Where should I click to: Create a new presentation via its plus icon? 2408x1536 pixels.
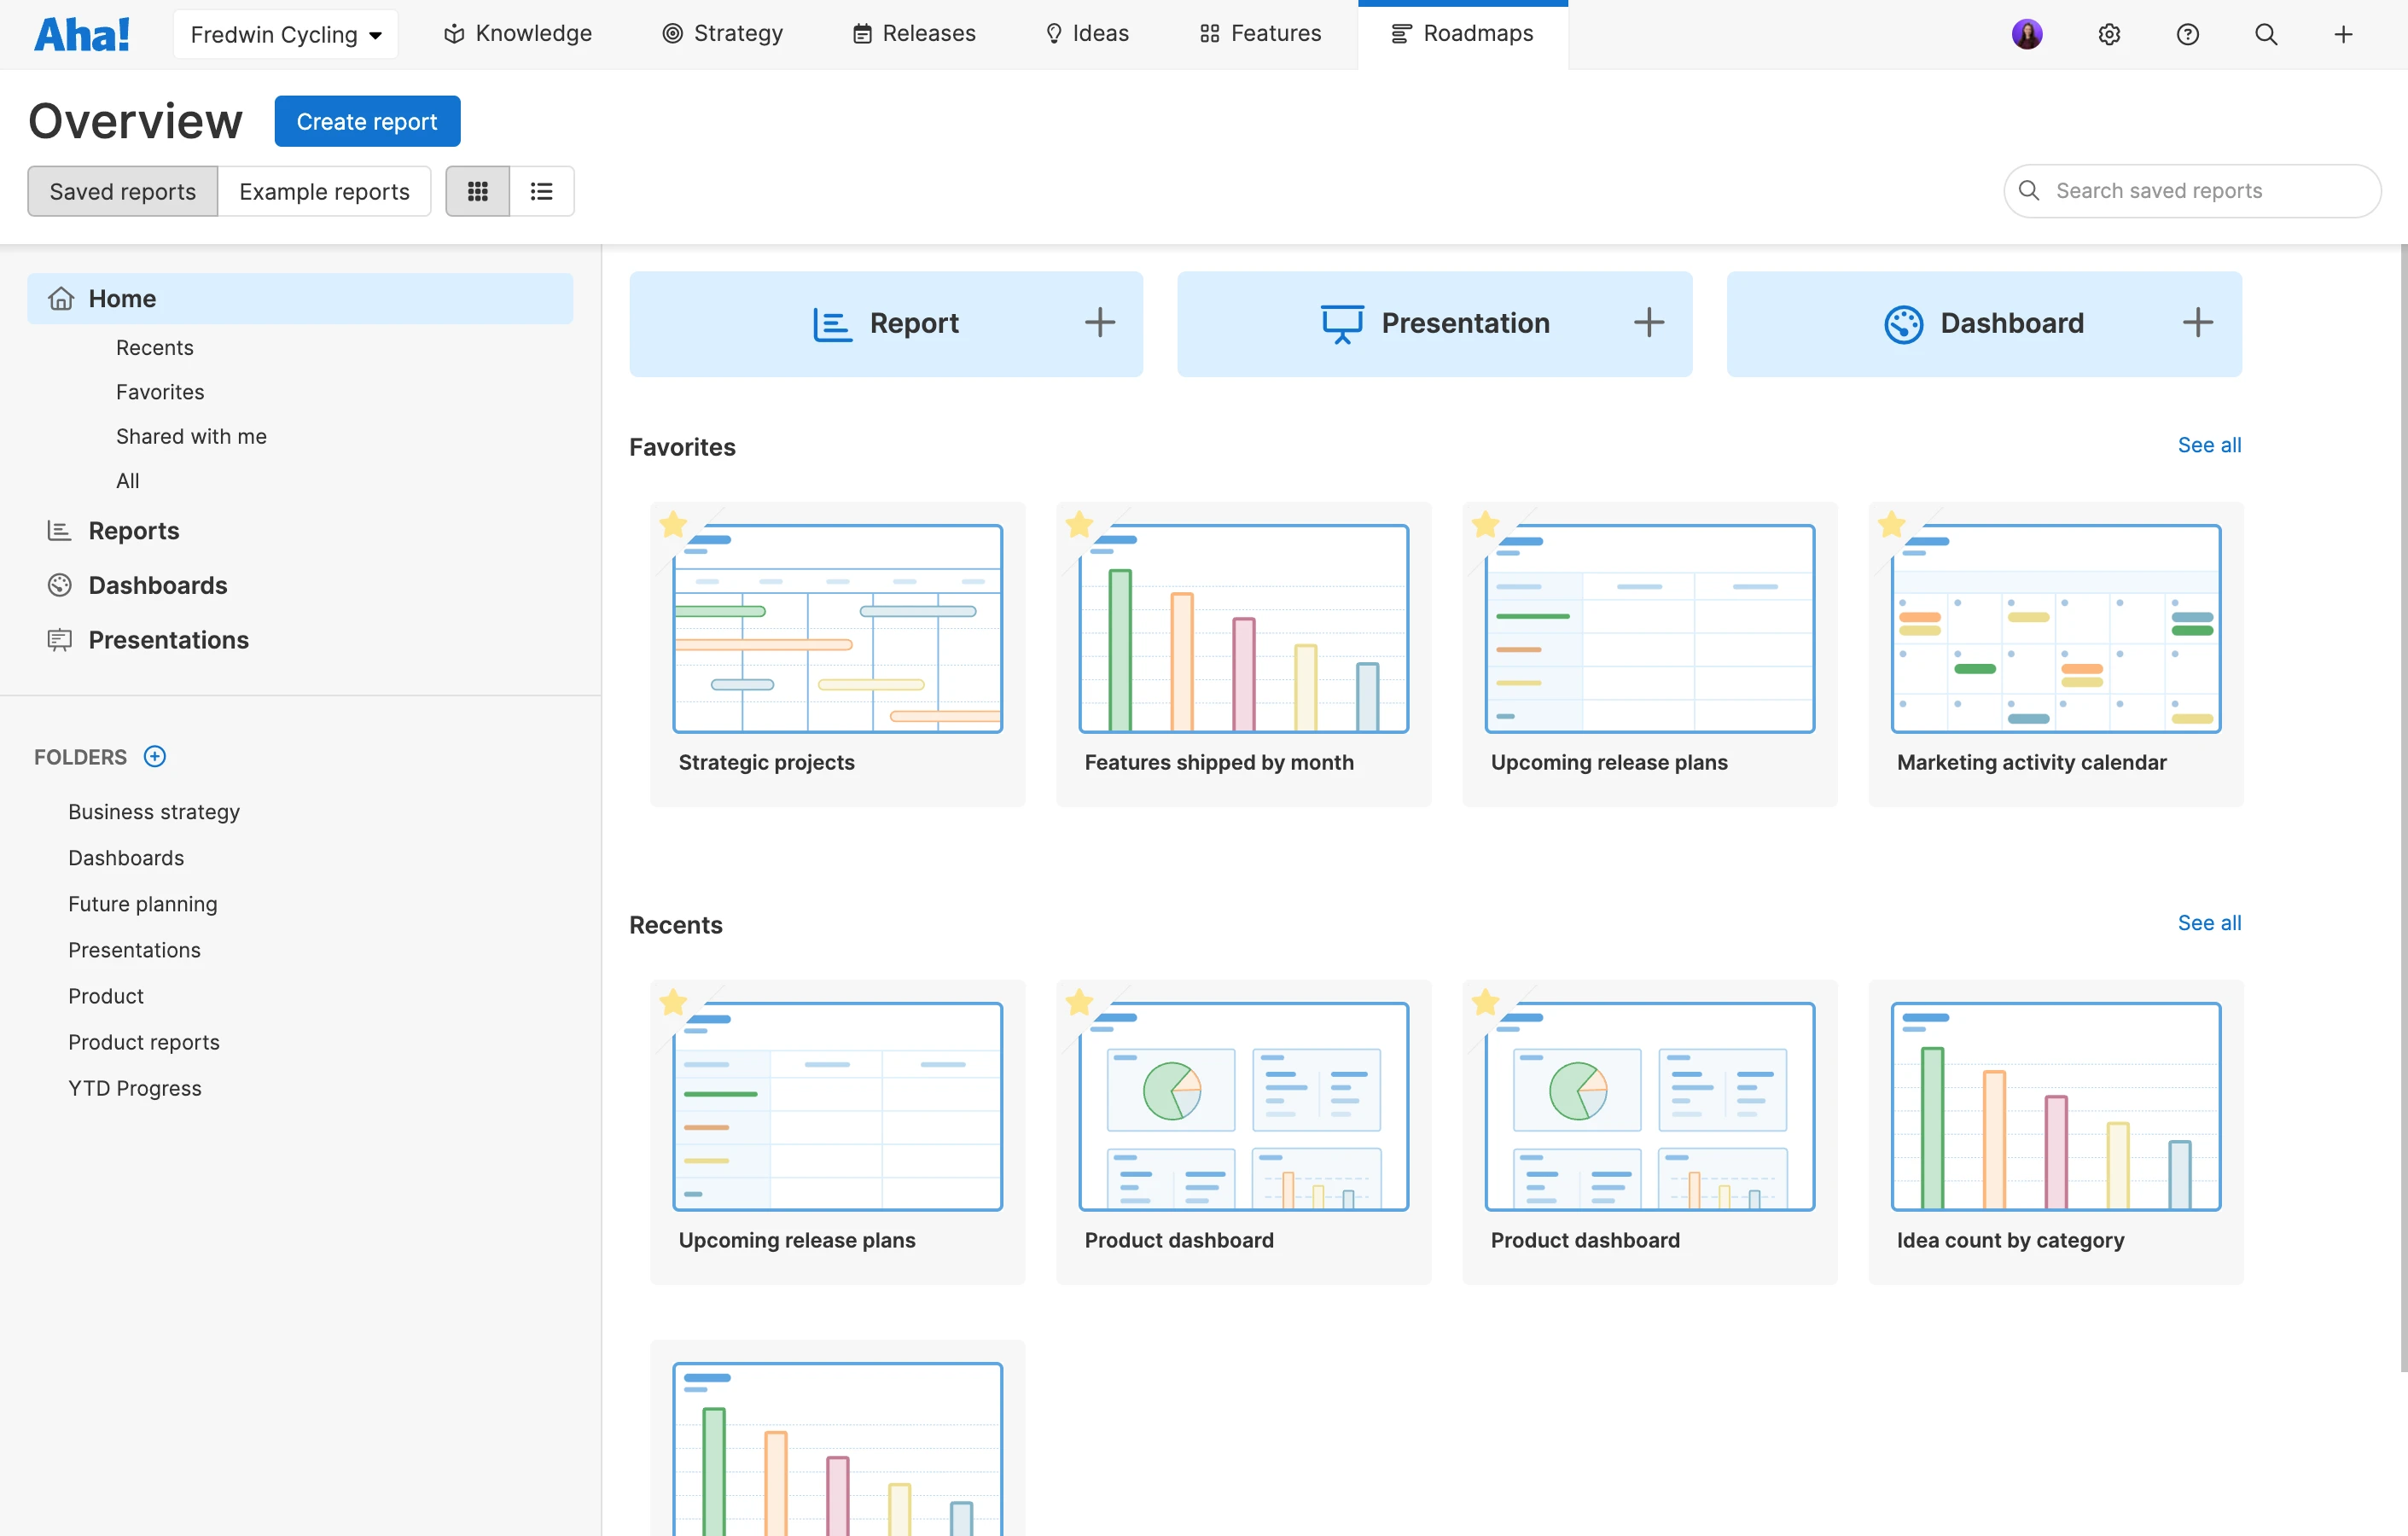(1648, 322)
